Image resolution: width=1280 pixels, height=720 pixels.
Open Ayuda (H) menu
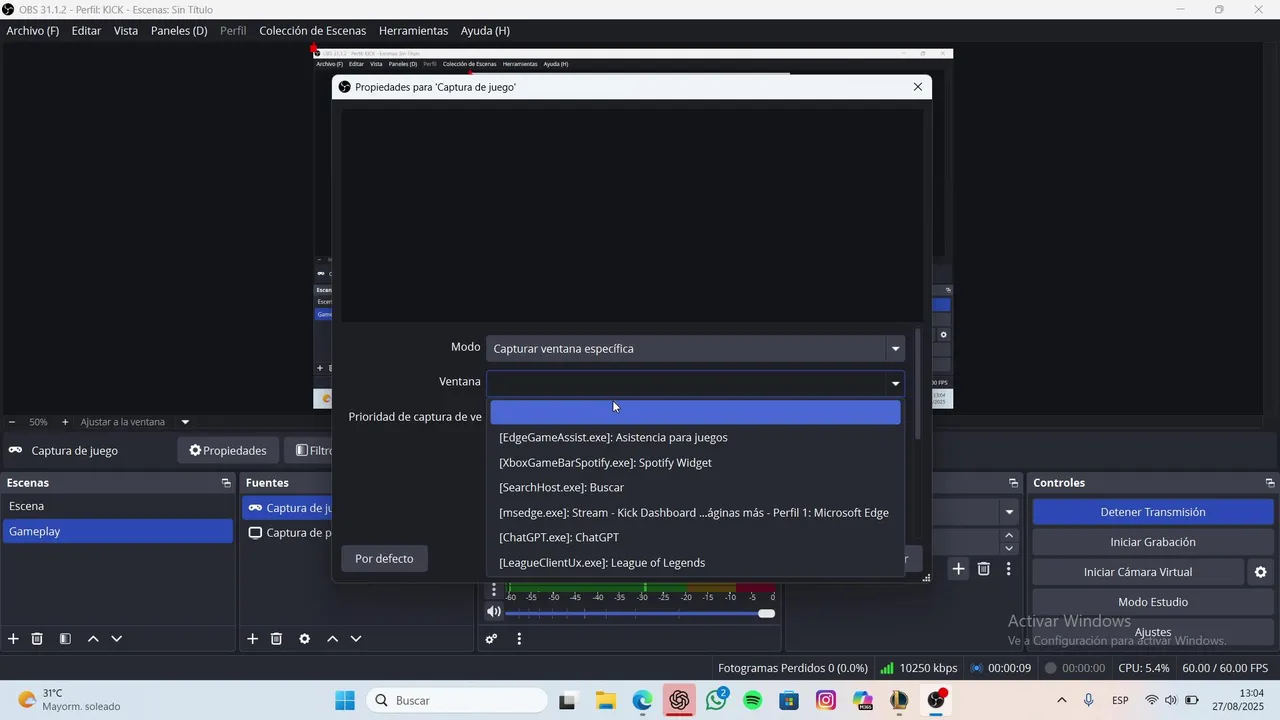tap(485, 31)
